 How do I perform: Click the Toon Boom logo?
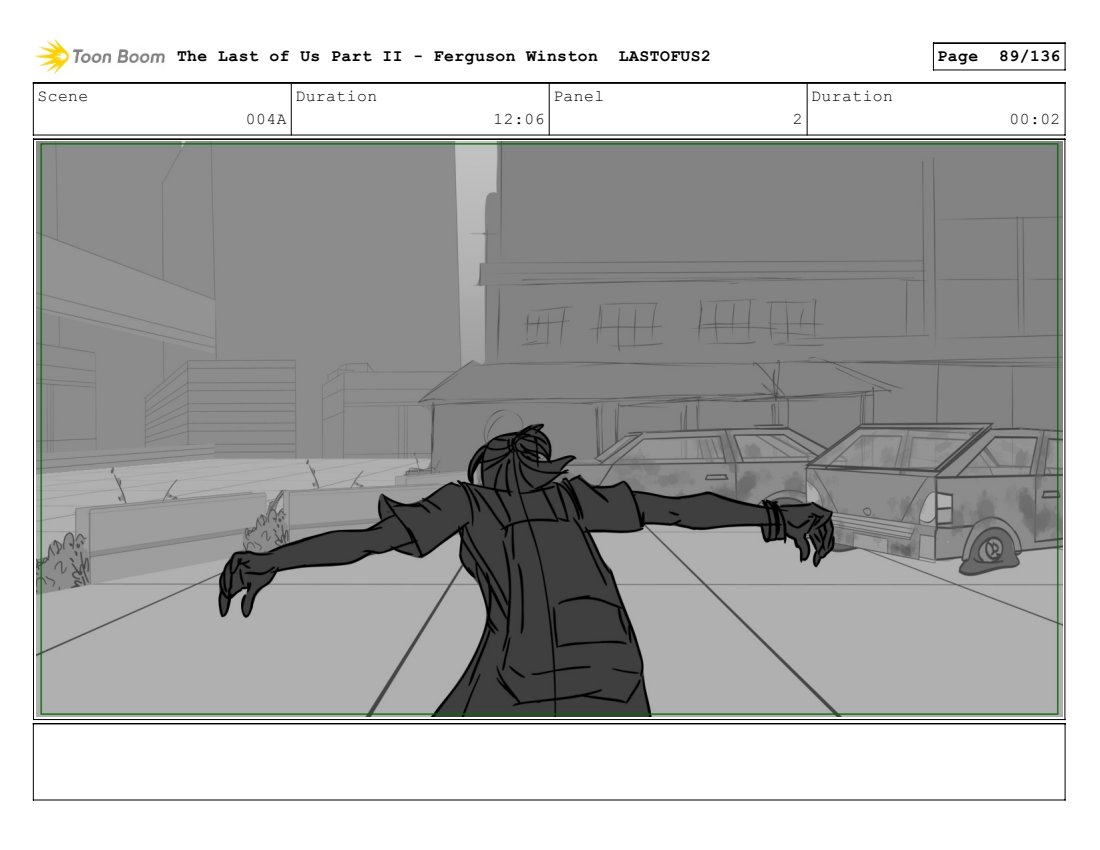[100, 56]
